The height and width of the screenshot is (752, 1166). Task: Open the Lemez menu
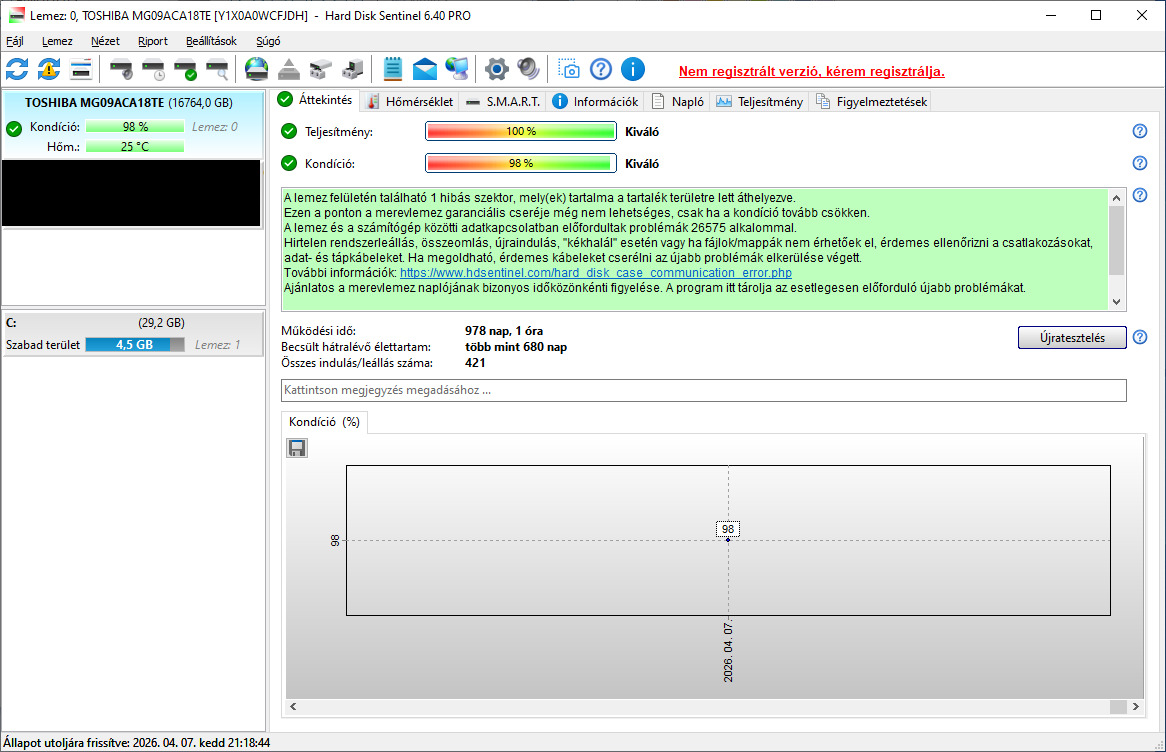[x=57, y=42]
